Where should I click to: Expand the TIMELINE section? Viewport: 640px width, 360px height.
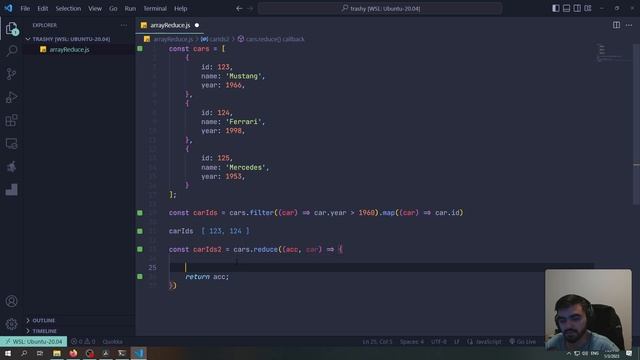click(44, 331)
